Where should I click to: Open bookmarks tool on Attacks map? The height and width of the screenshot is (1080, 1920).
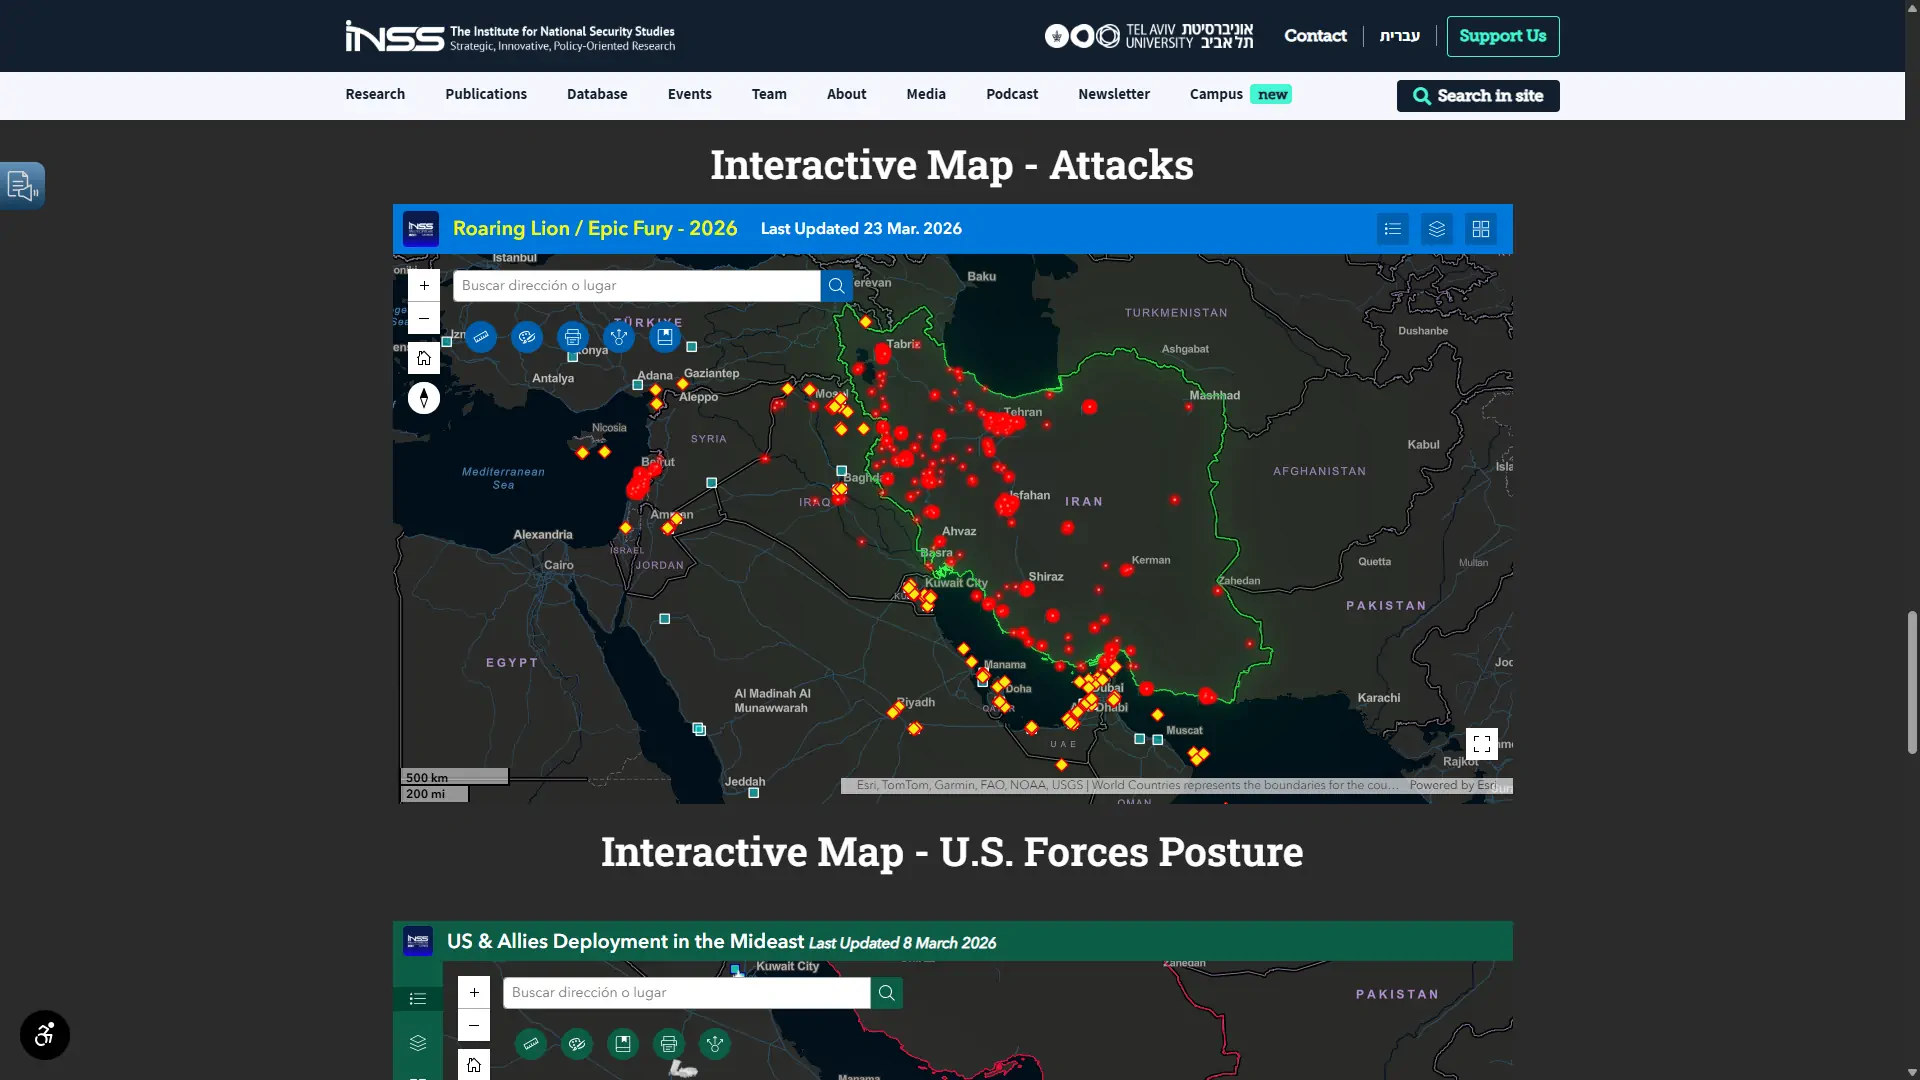coord(665,337)
